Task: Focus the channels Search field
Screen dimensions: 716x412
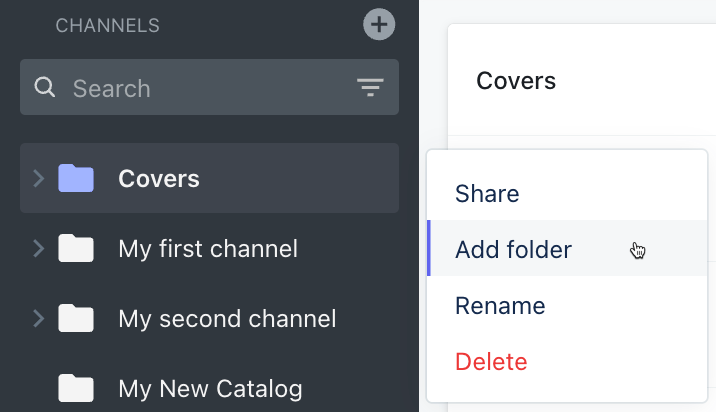Action: click(200, 88)
